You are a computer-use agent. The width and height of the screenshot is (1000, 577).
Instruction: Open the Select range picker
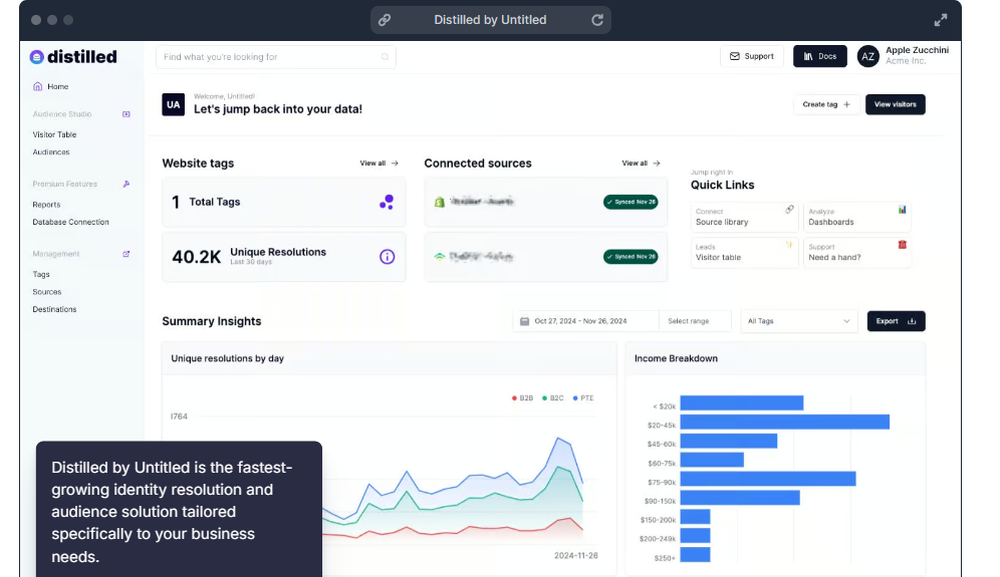pos(695,321)
